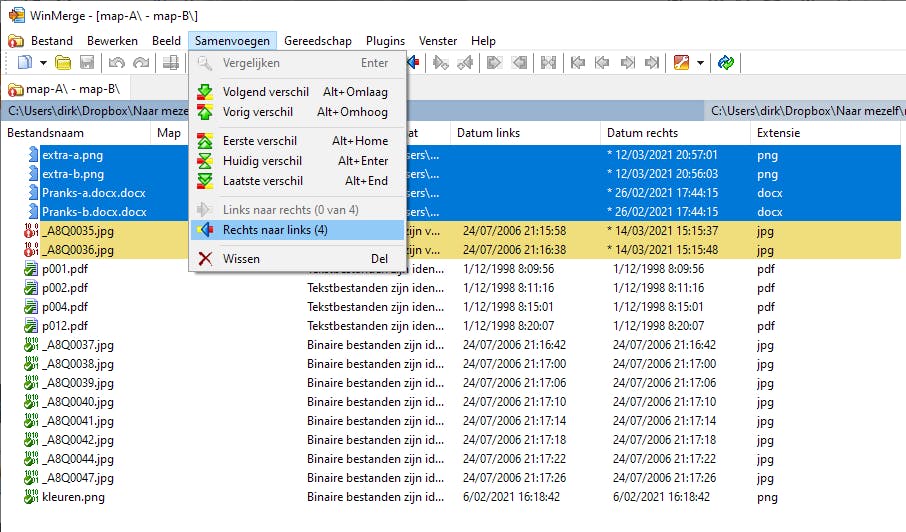
Task: Click the Copy left and advance toolbar icon
Action: tap(465, 62)
